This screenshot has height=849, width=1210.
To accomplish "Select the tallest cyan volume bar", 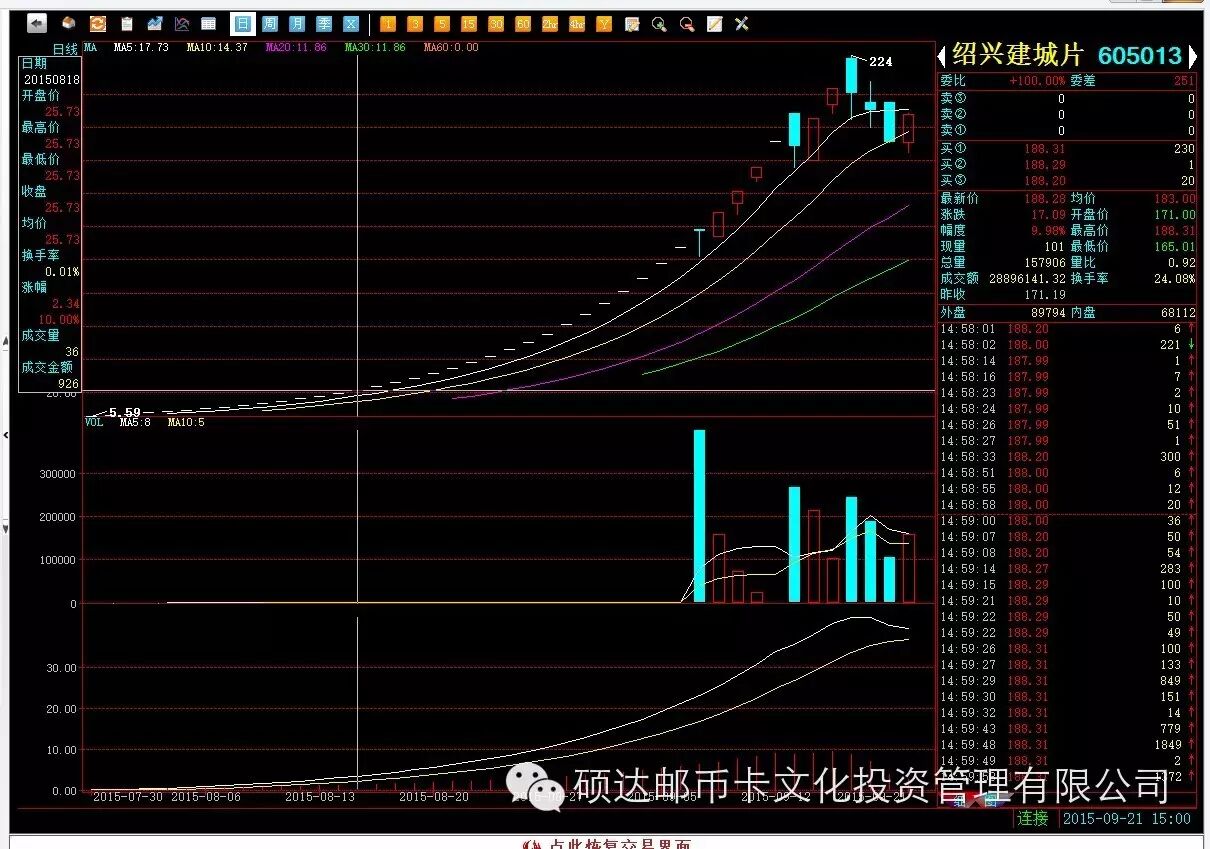I will coord(699,516).
